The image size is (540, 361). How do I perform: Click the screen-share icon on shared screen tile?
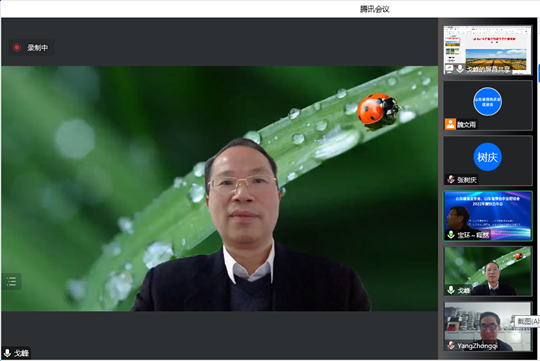tap(449, 69)
